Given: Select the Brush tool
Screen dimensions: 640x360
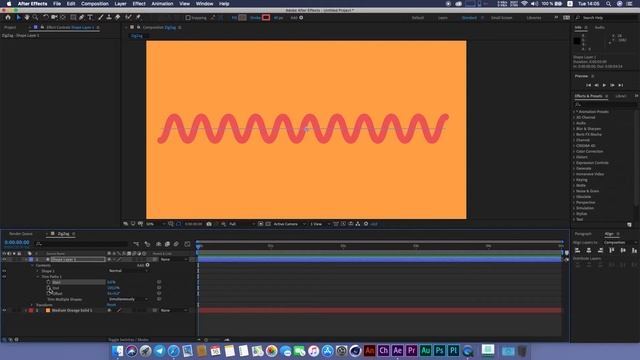Looking at the screenshot, I should coord(100,18).
